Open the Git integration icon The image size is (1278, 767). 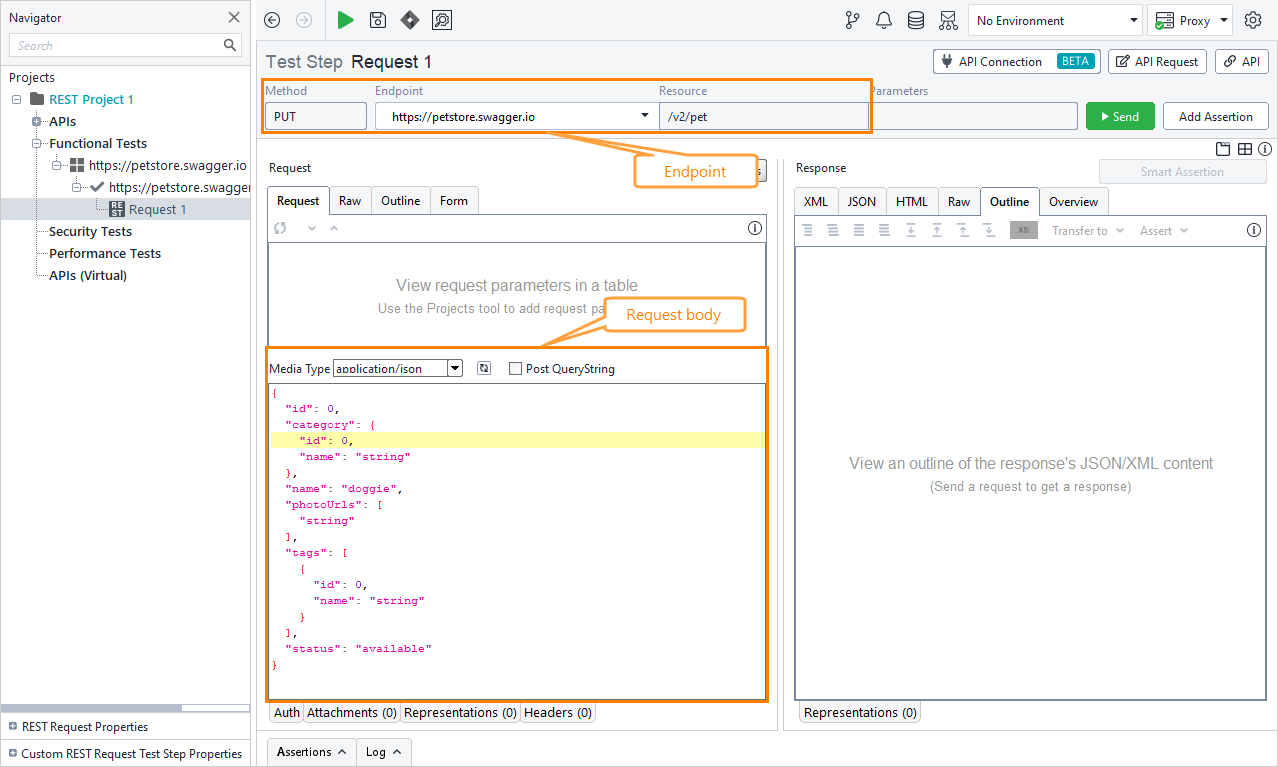coord(852,20)
